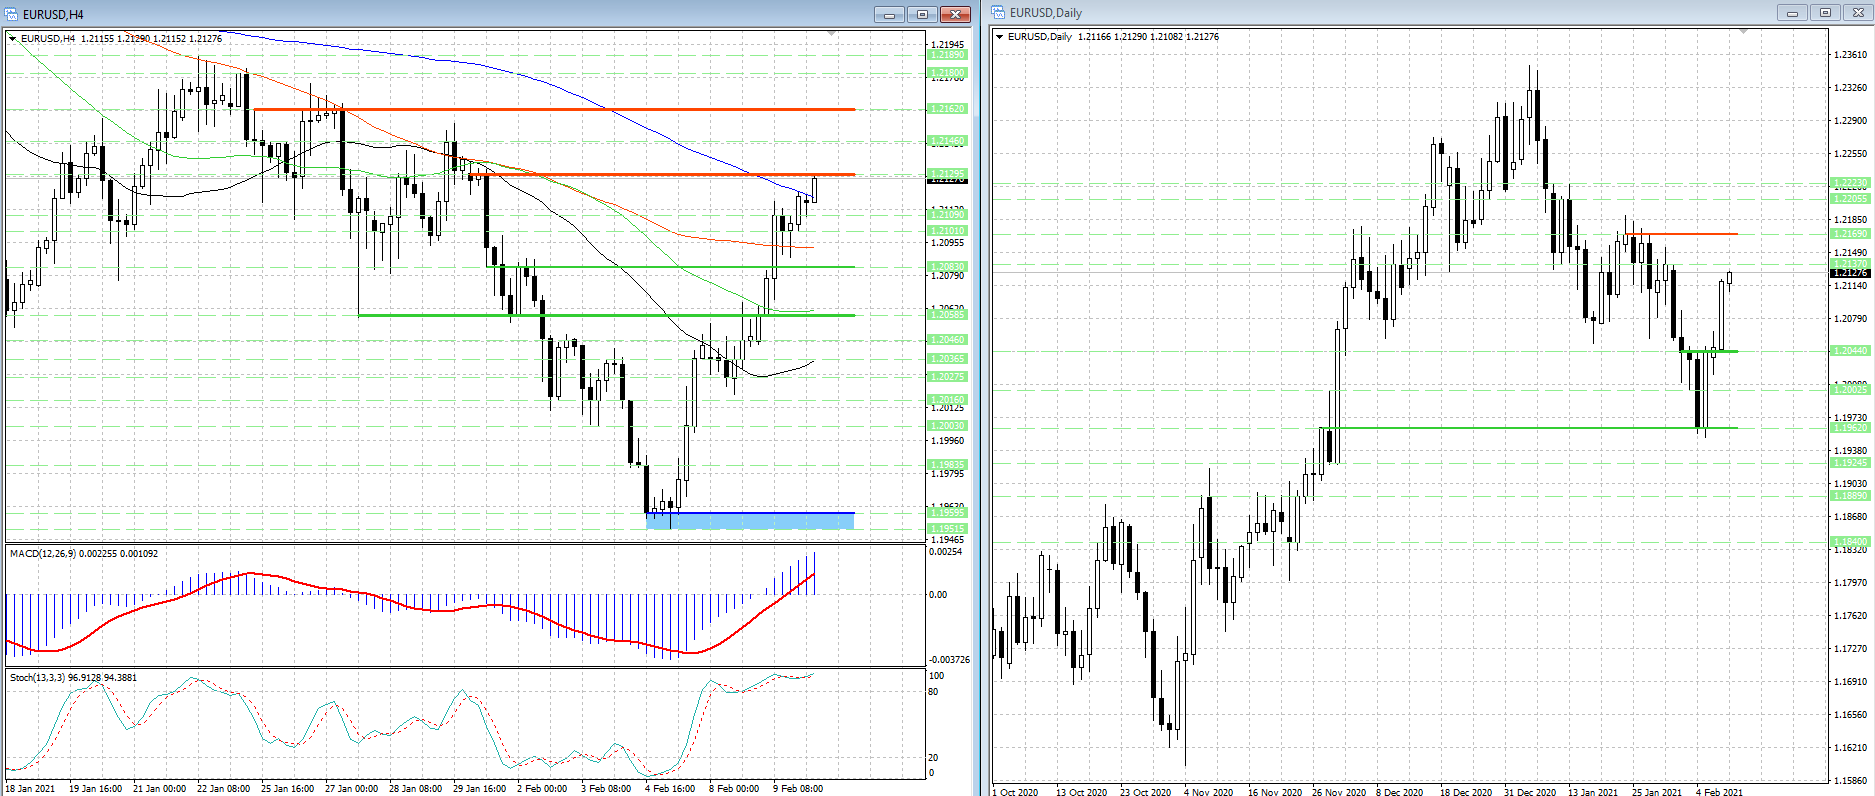The image size is (1875, 796).
Task: Click the 4 Feb 2021 date on Daily axis
Action: [1719, 792]
